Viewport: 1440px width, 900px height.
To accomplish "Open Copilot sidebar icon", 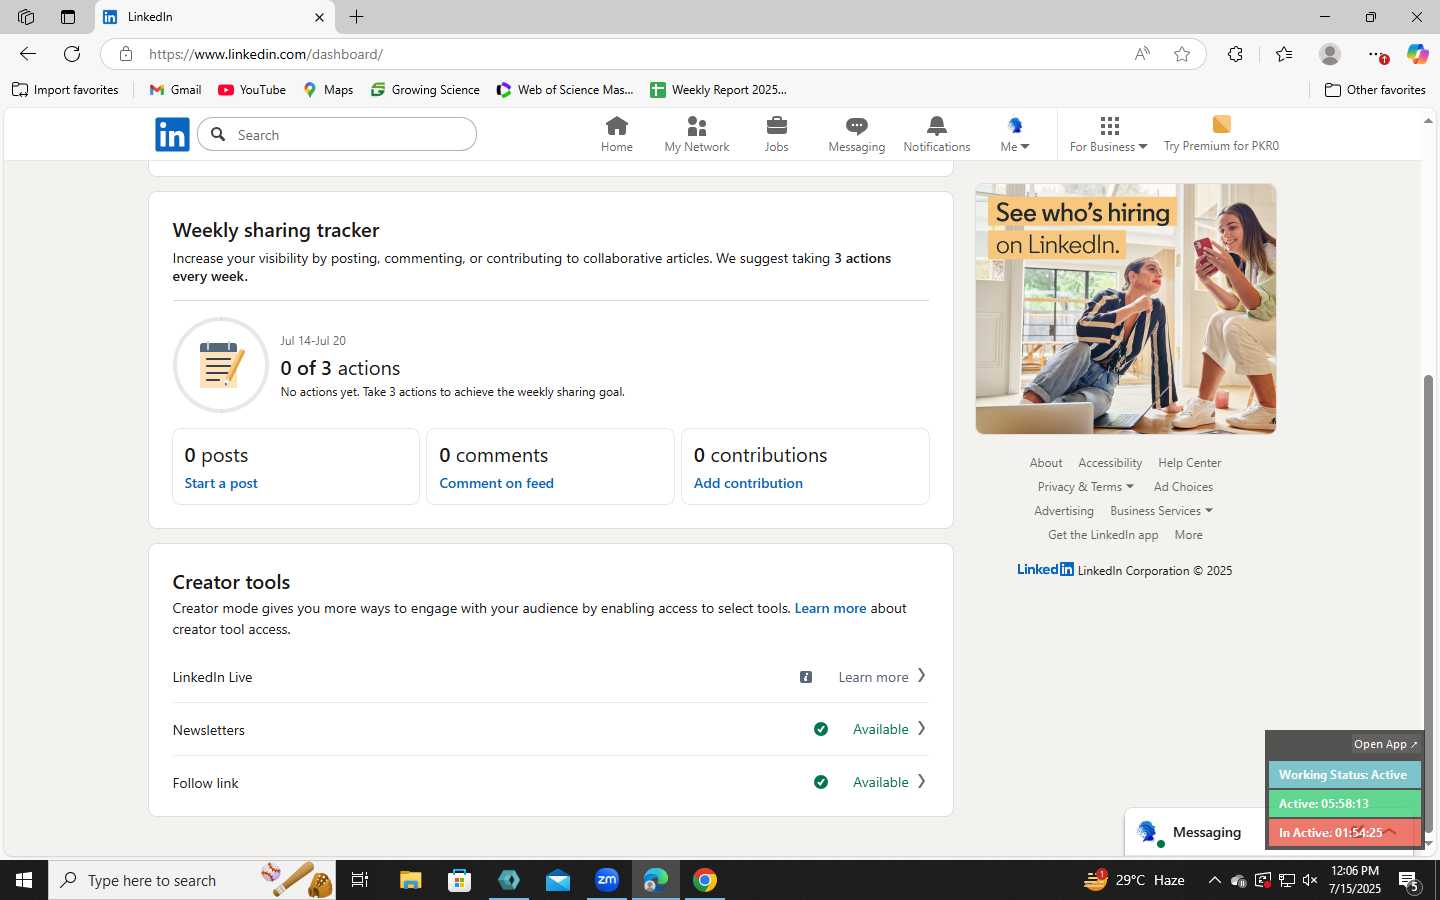I will coord(1417,54).
